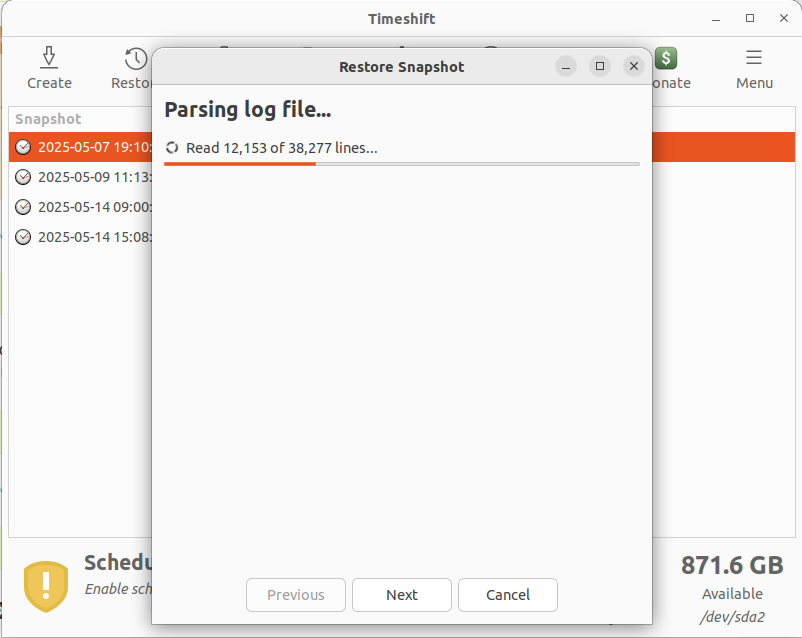The image size is (802, 638).
Task: Click the log parsing progress bar
Action: pos(402,164)
